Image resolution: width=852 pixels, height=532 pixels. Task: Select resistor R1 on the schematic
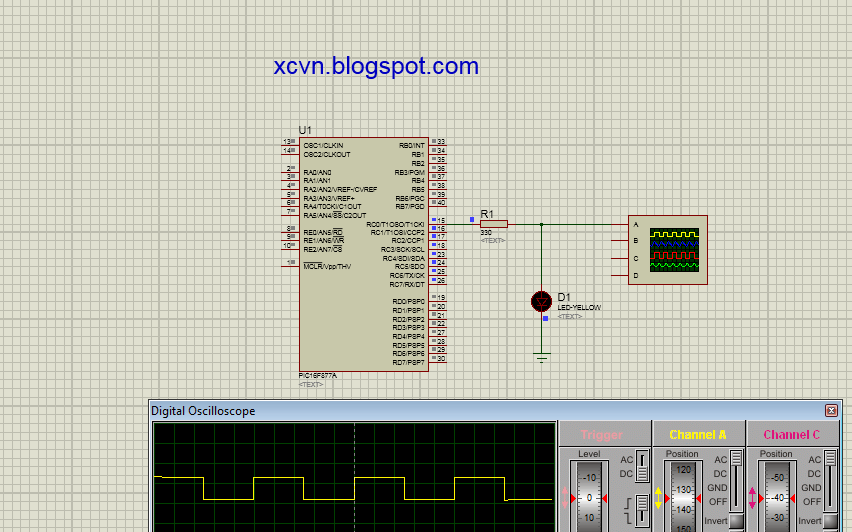pos(494,224)
